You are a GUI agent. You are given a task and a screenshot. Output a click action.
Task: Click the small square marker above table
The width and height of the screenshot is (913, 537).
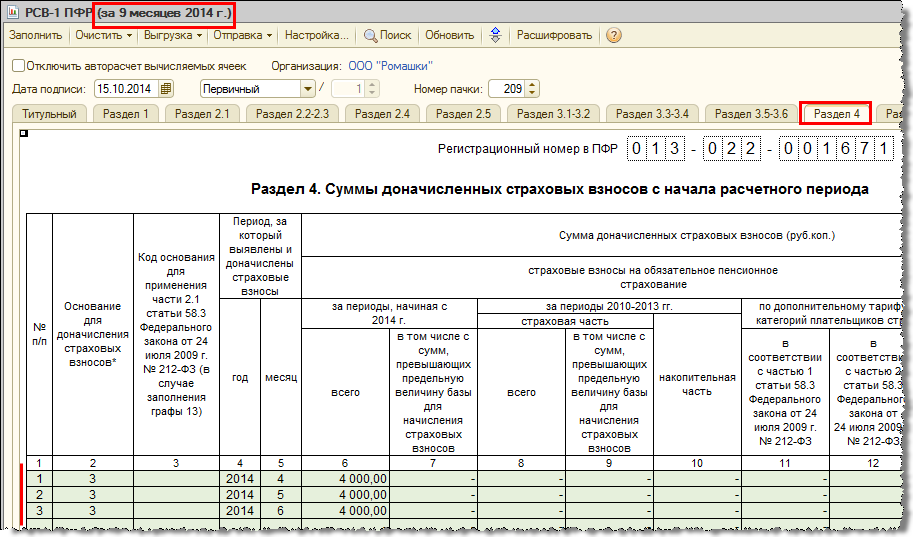pyautogui.click(x=24, y=132)
